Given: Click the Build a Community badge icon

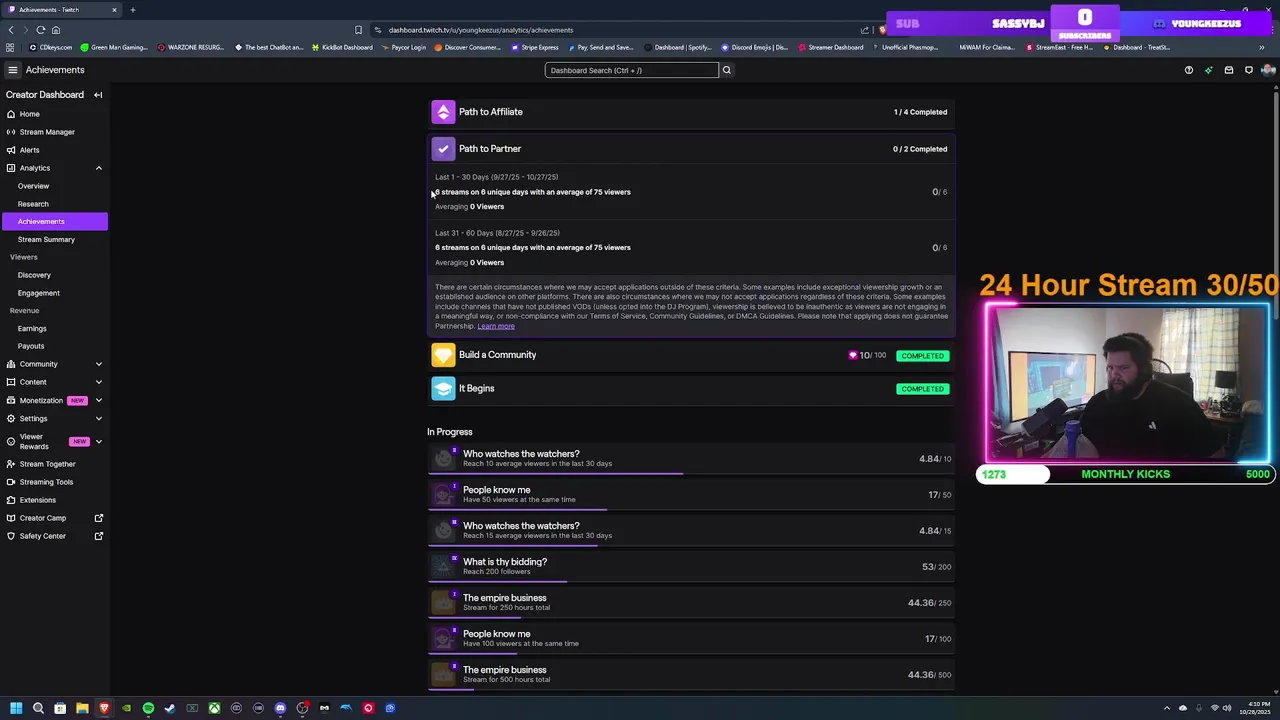Looking at the screenshot, I should (x=443, y=355).
